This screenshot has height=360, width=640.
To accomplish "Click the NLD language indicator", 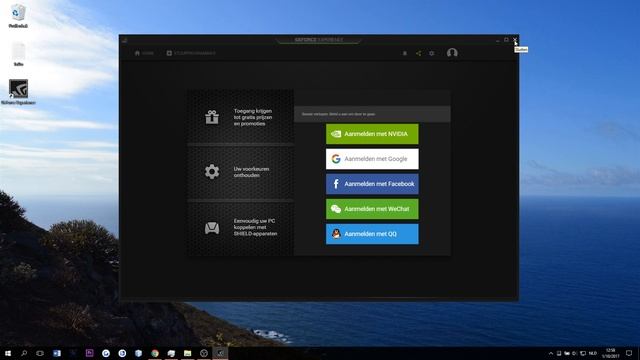I will 593,353.
